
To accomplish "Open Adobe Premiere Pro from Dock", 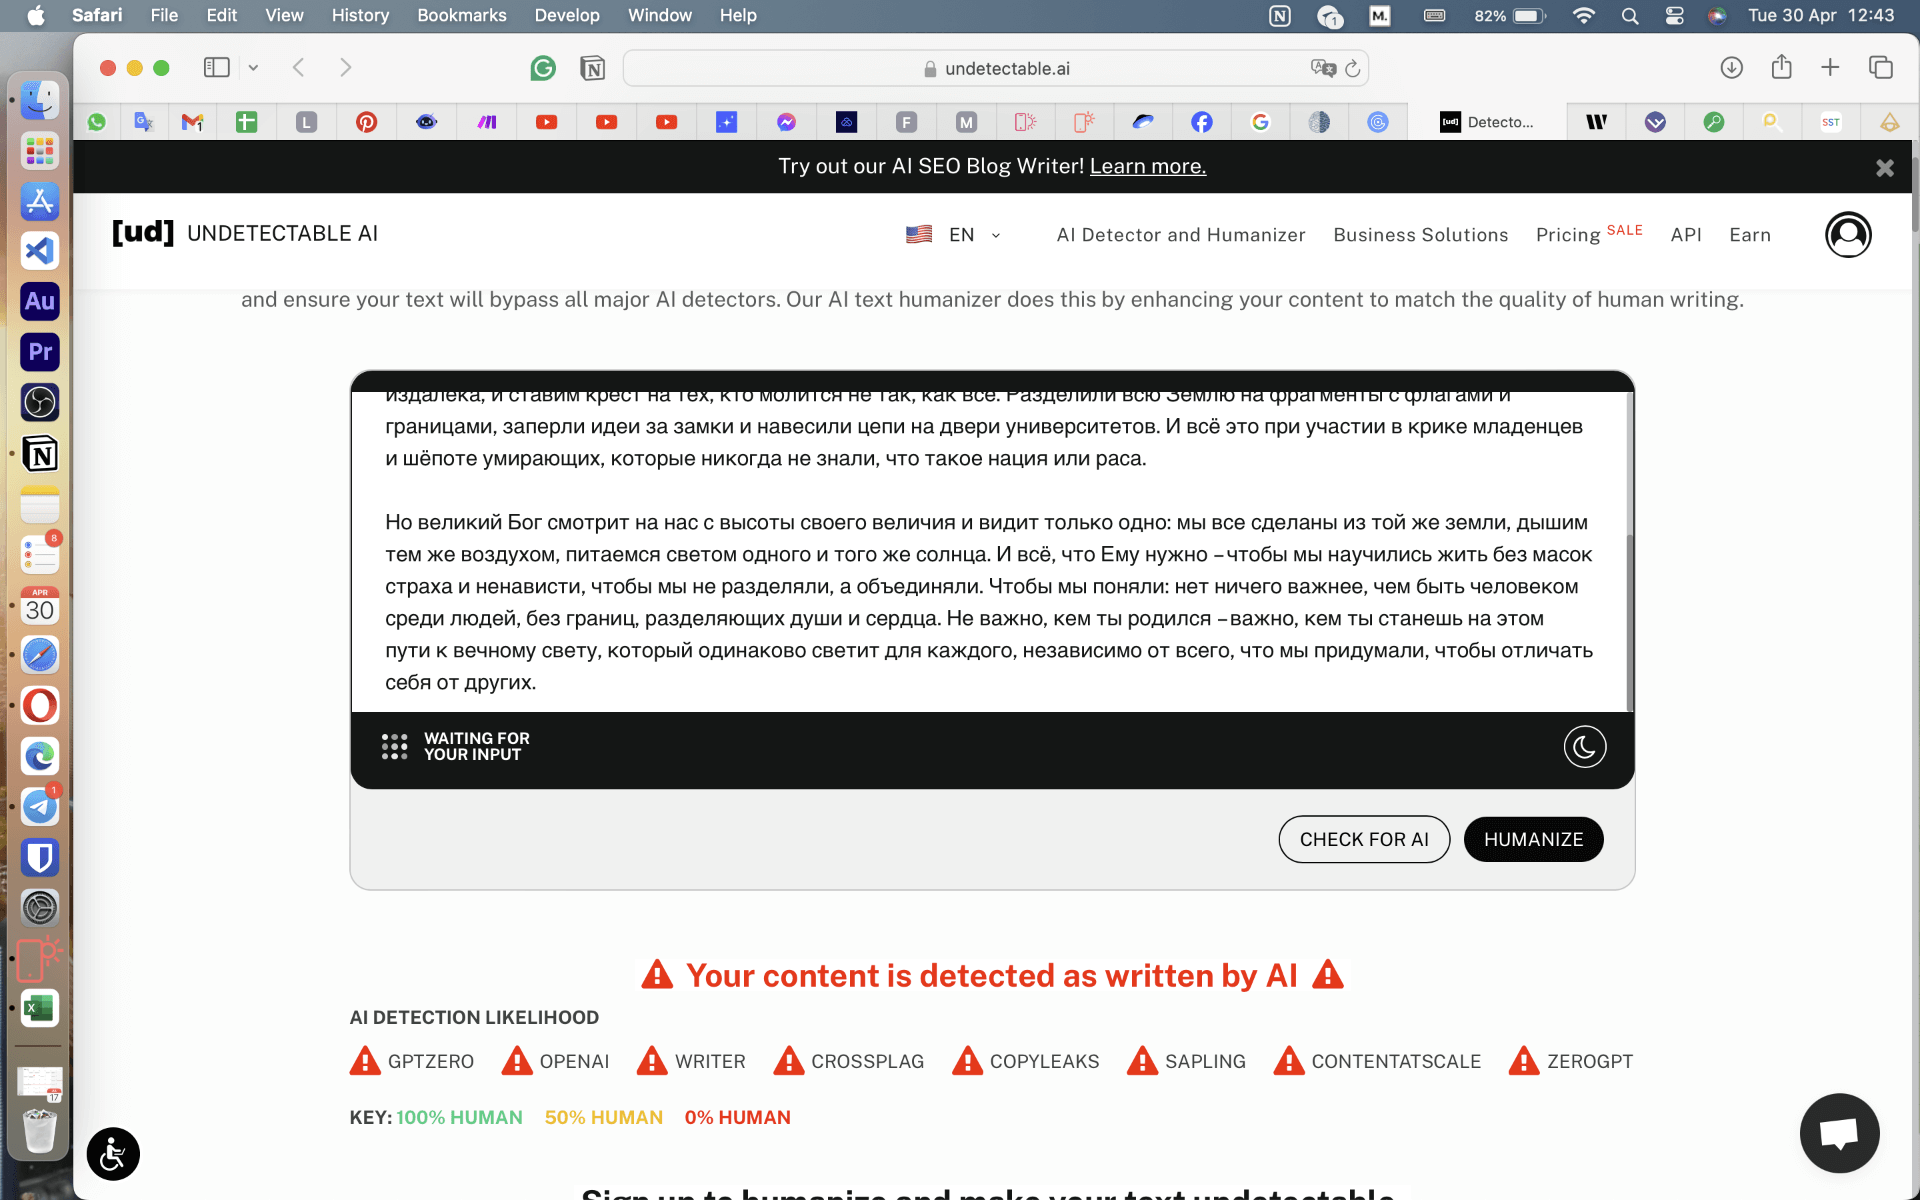I will 40,352.
